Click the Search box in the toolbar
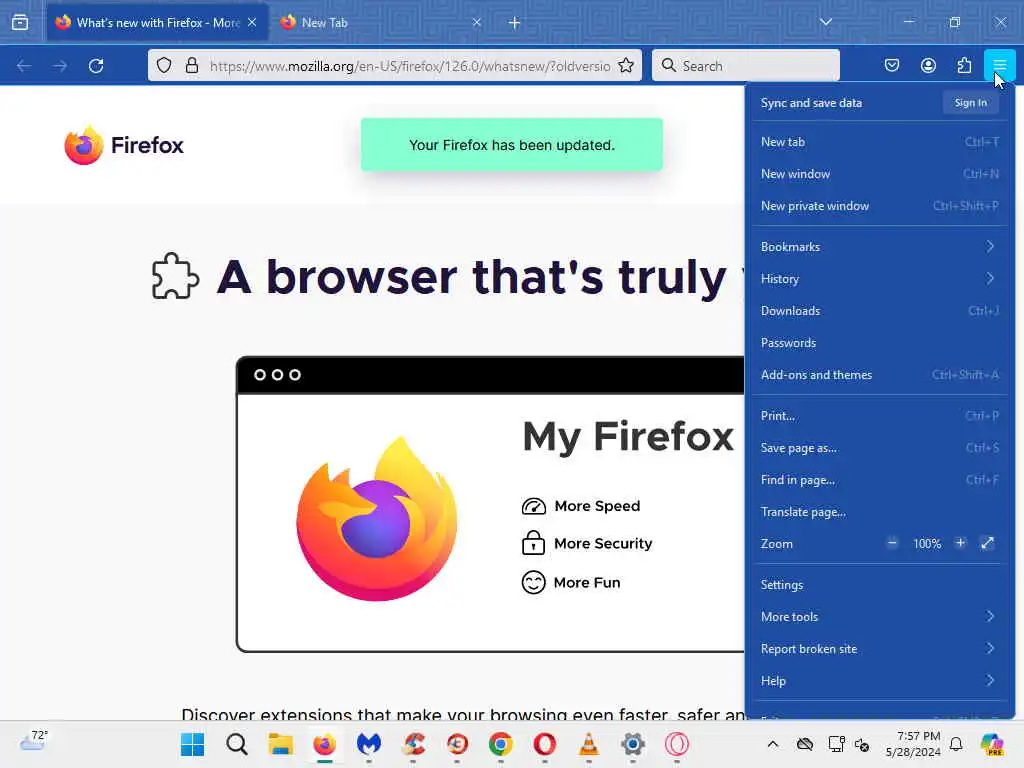Image resolution: width=1024 pixels, height=768 pixels. [746, 65]
